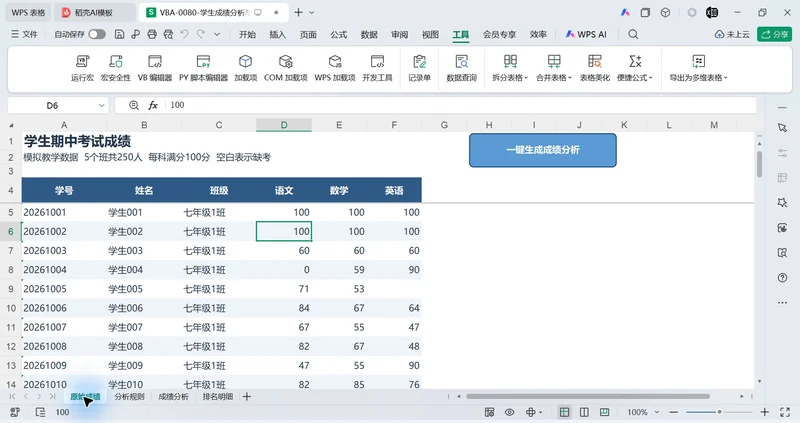Image resolution: width=800 pixels, height=423 pixels.
Task: Click the zoom in plus button
Action: tap(764, 412)
